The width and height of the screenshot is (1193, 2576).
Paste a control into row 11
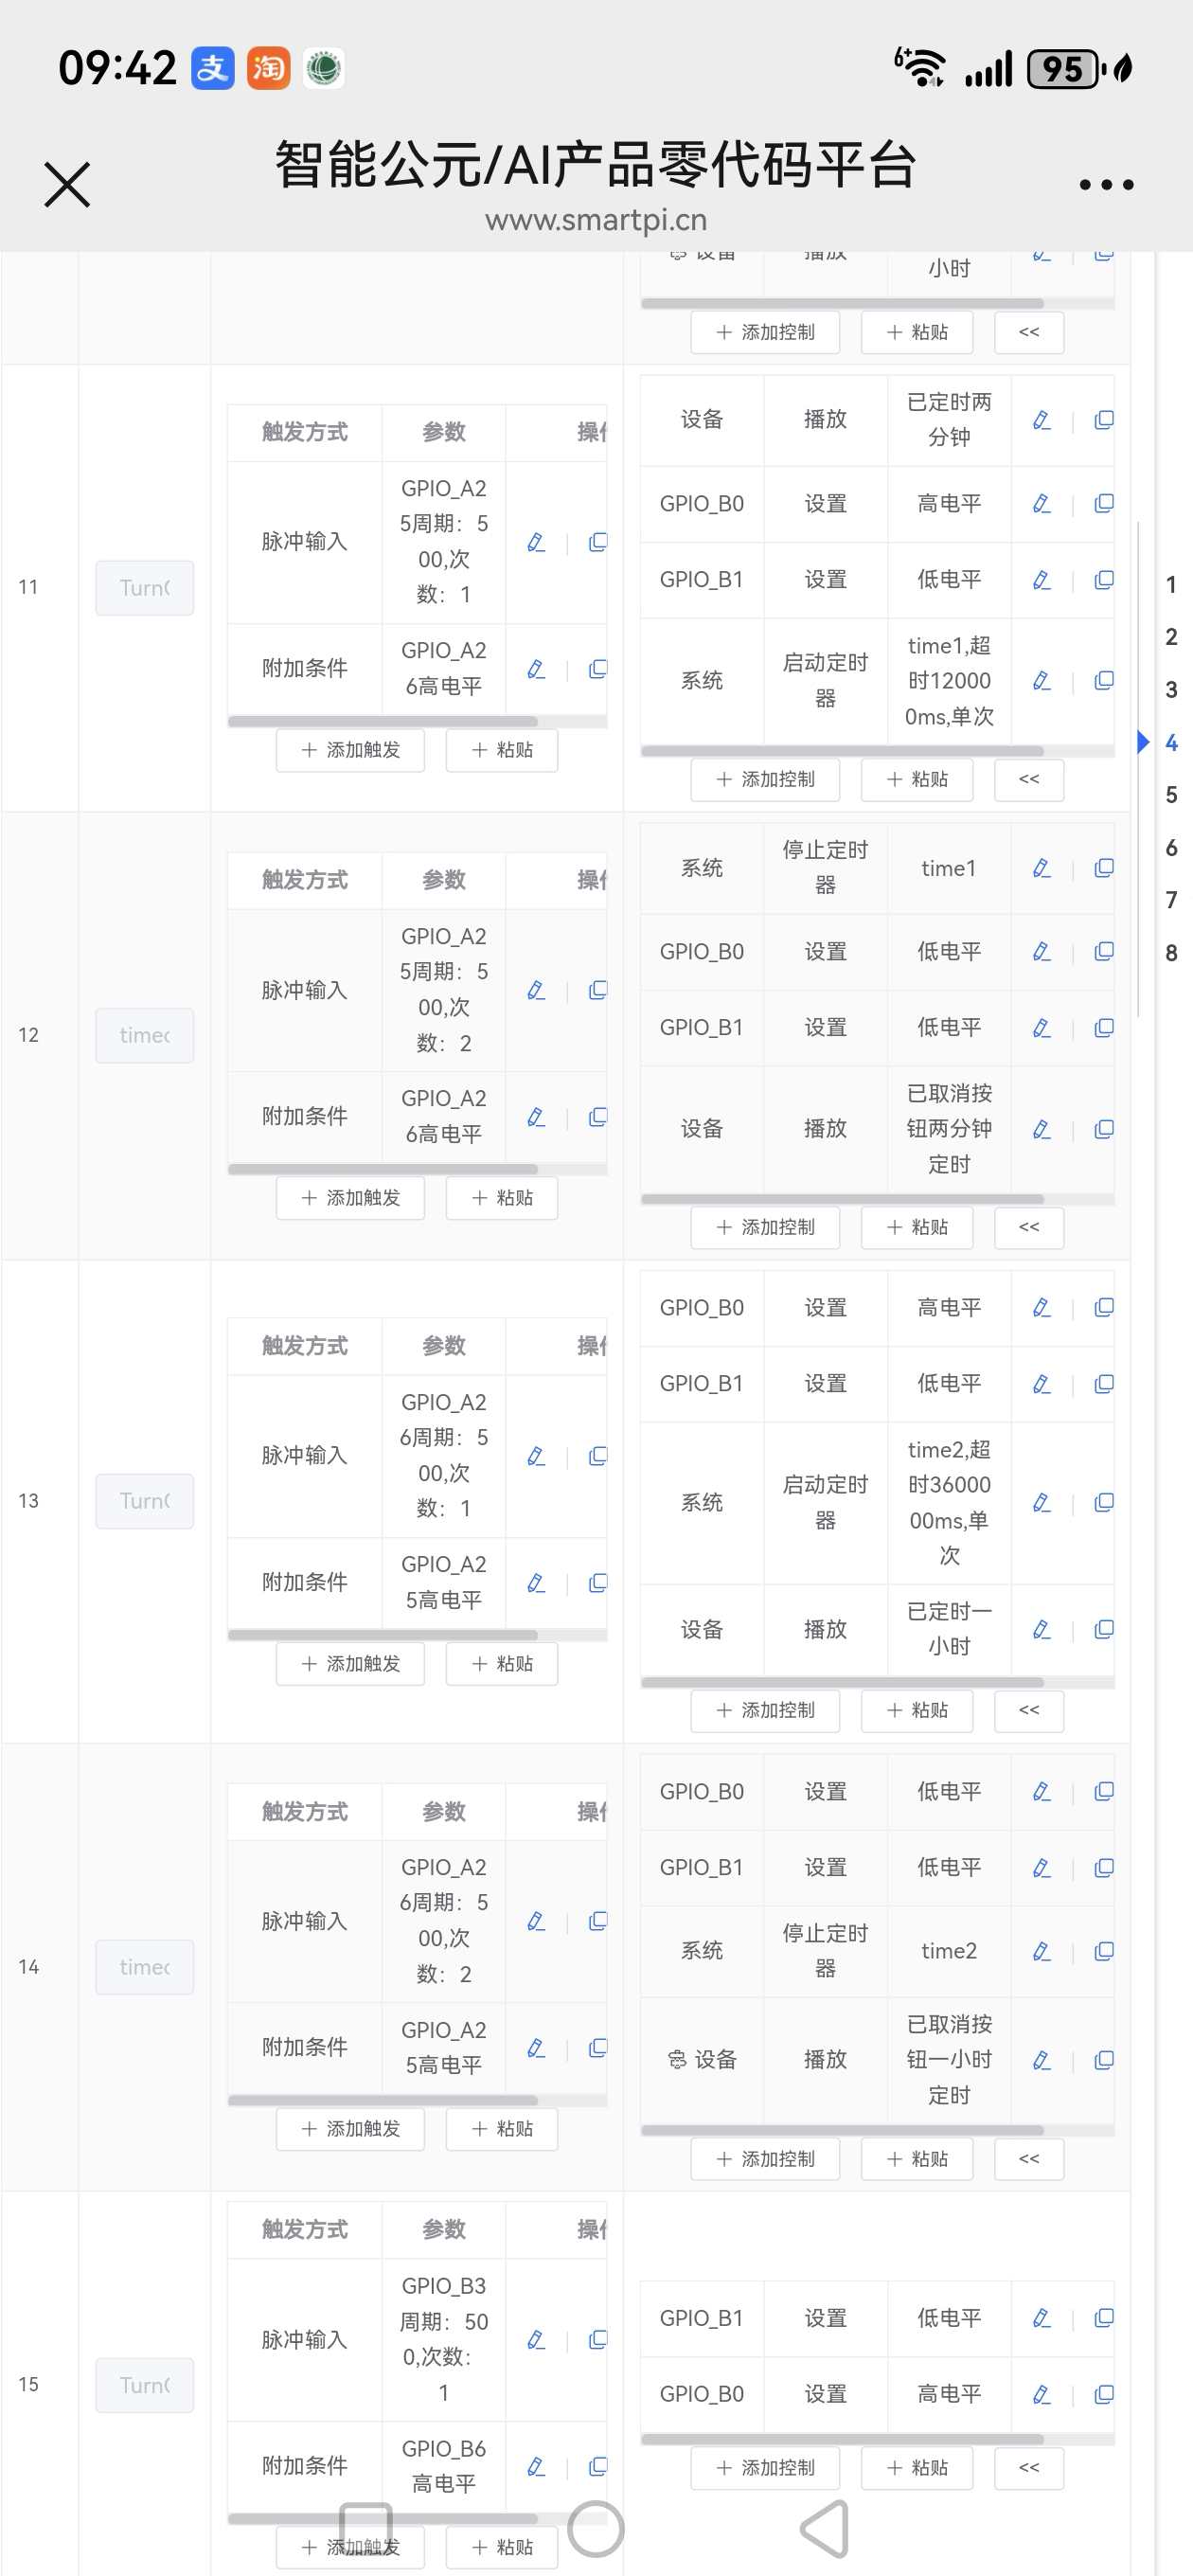pos(917,779)
